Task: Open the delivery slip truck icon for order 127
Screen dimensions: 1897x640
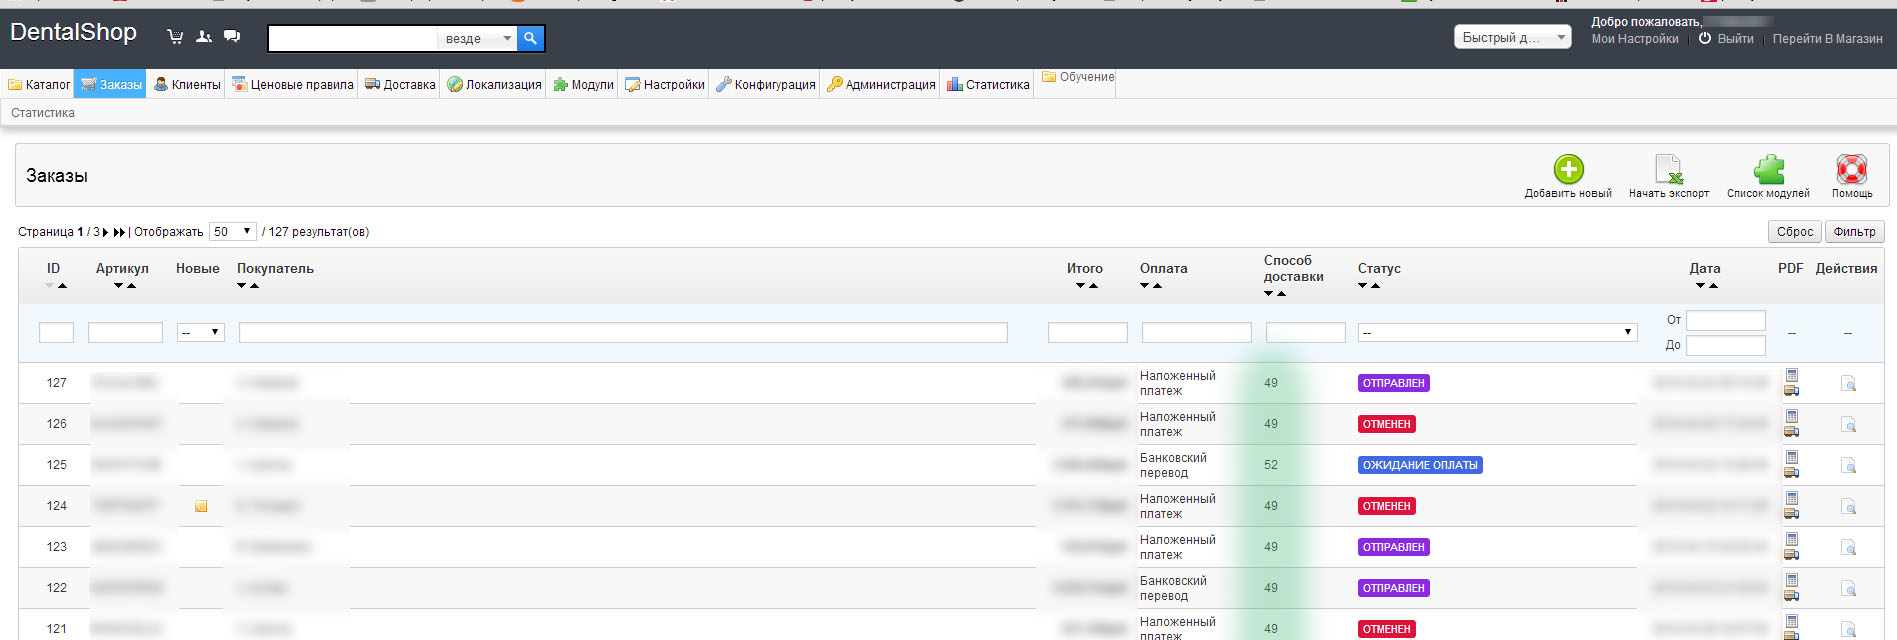Action: pyautogui.click(x=1791, y=390)
